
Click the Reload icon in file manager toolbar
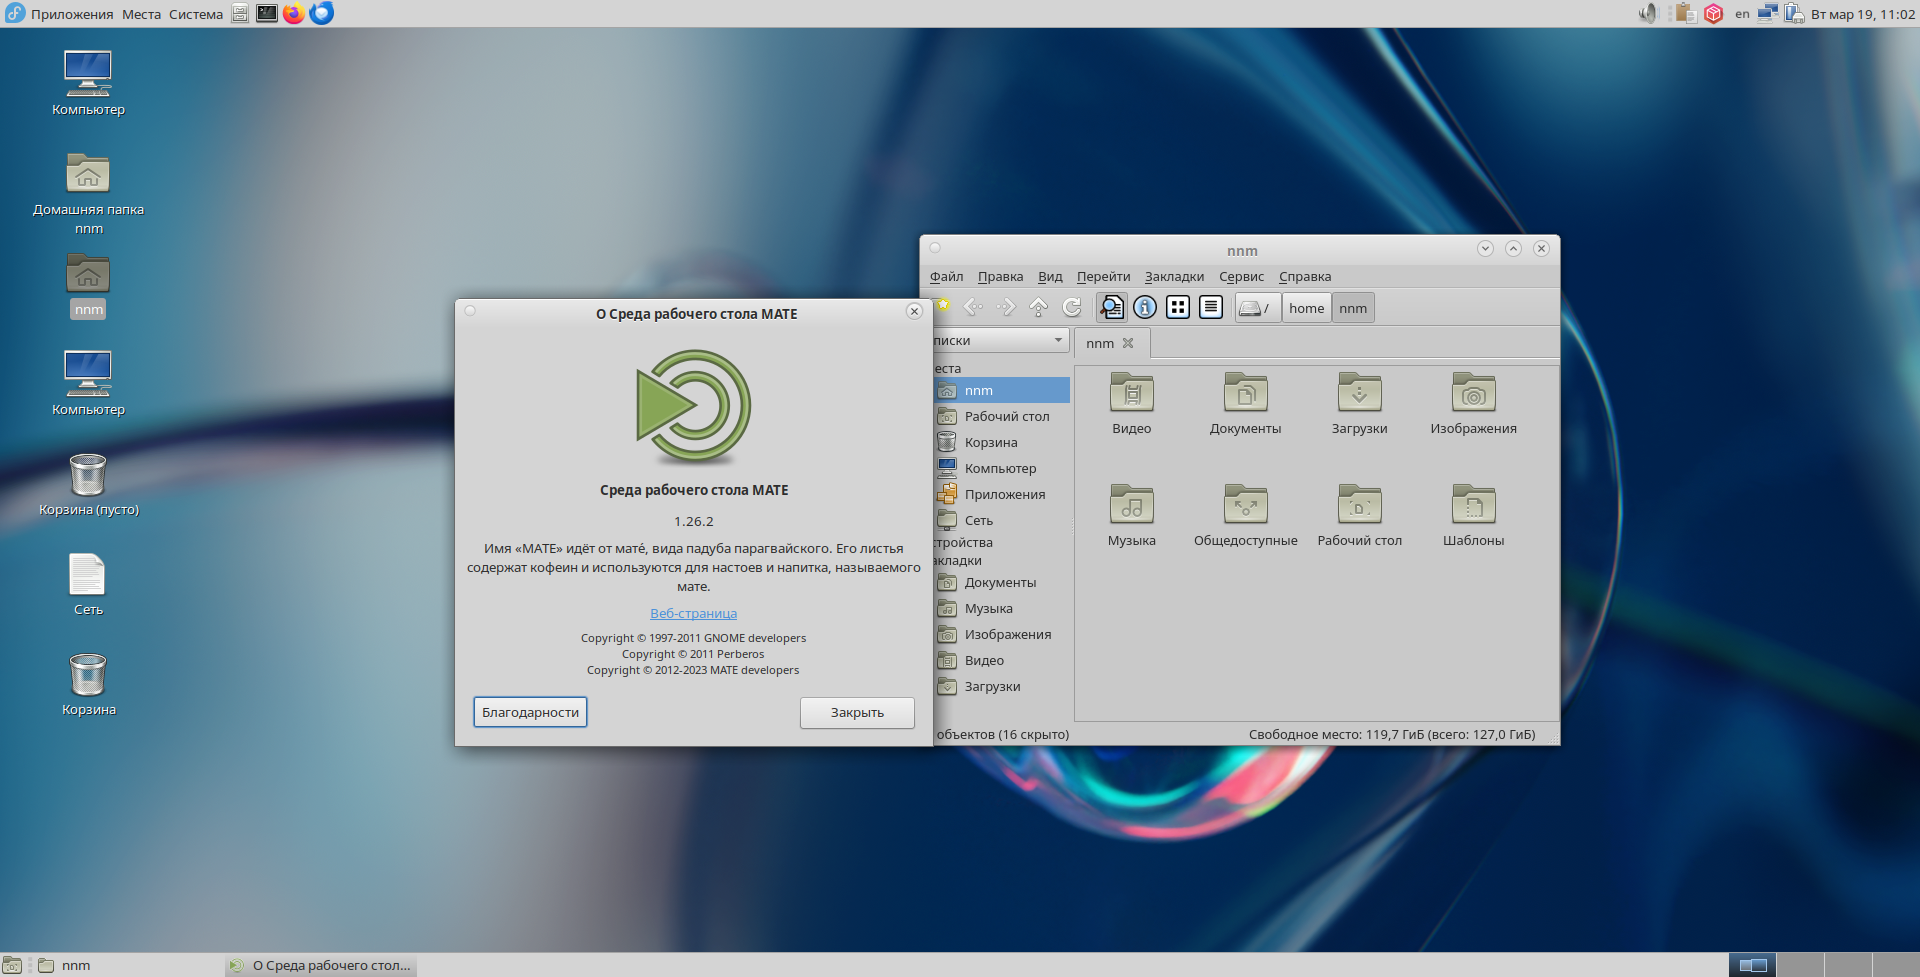pos(1071,308)
